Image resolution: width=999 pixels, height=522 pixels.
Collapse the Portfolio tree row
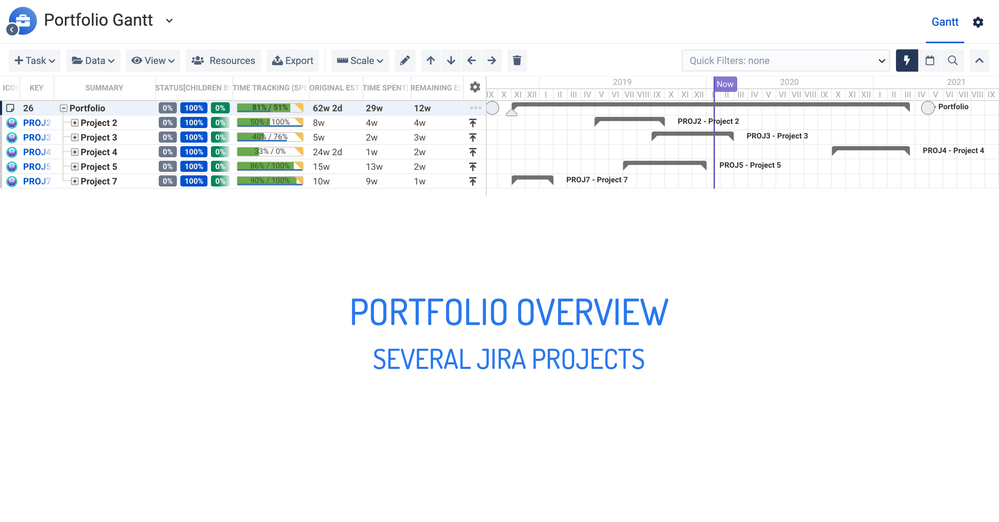pos(64,108)
